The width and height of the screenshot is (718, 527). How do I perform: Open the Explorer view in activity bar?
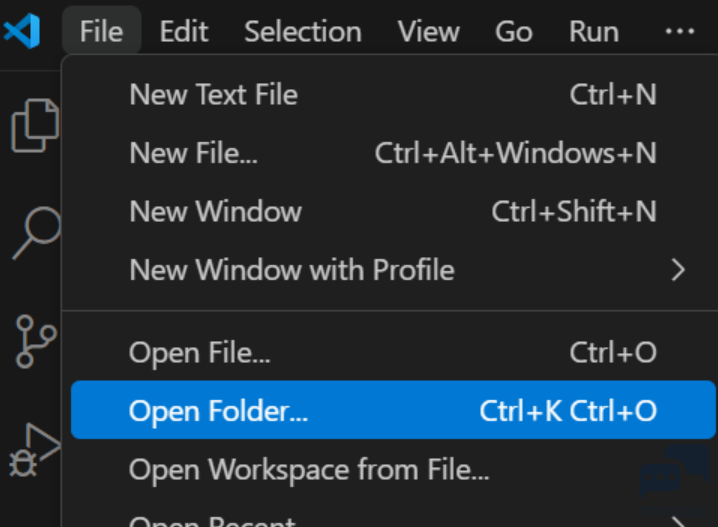tap(35, 125)
